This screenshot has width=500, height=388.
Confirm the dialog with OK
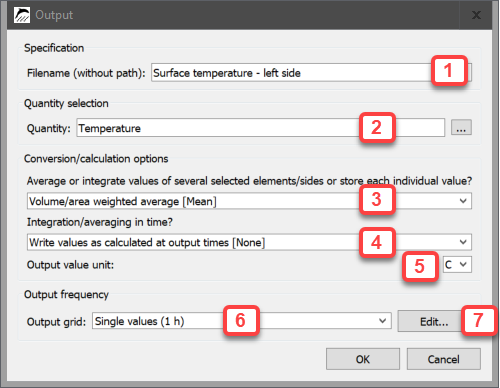[x=363, y=359]
